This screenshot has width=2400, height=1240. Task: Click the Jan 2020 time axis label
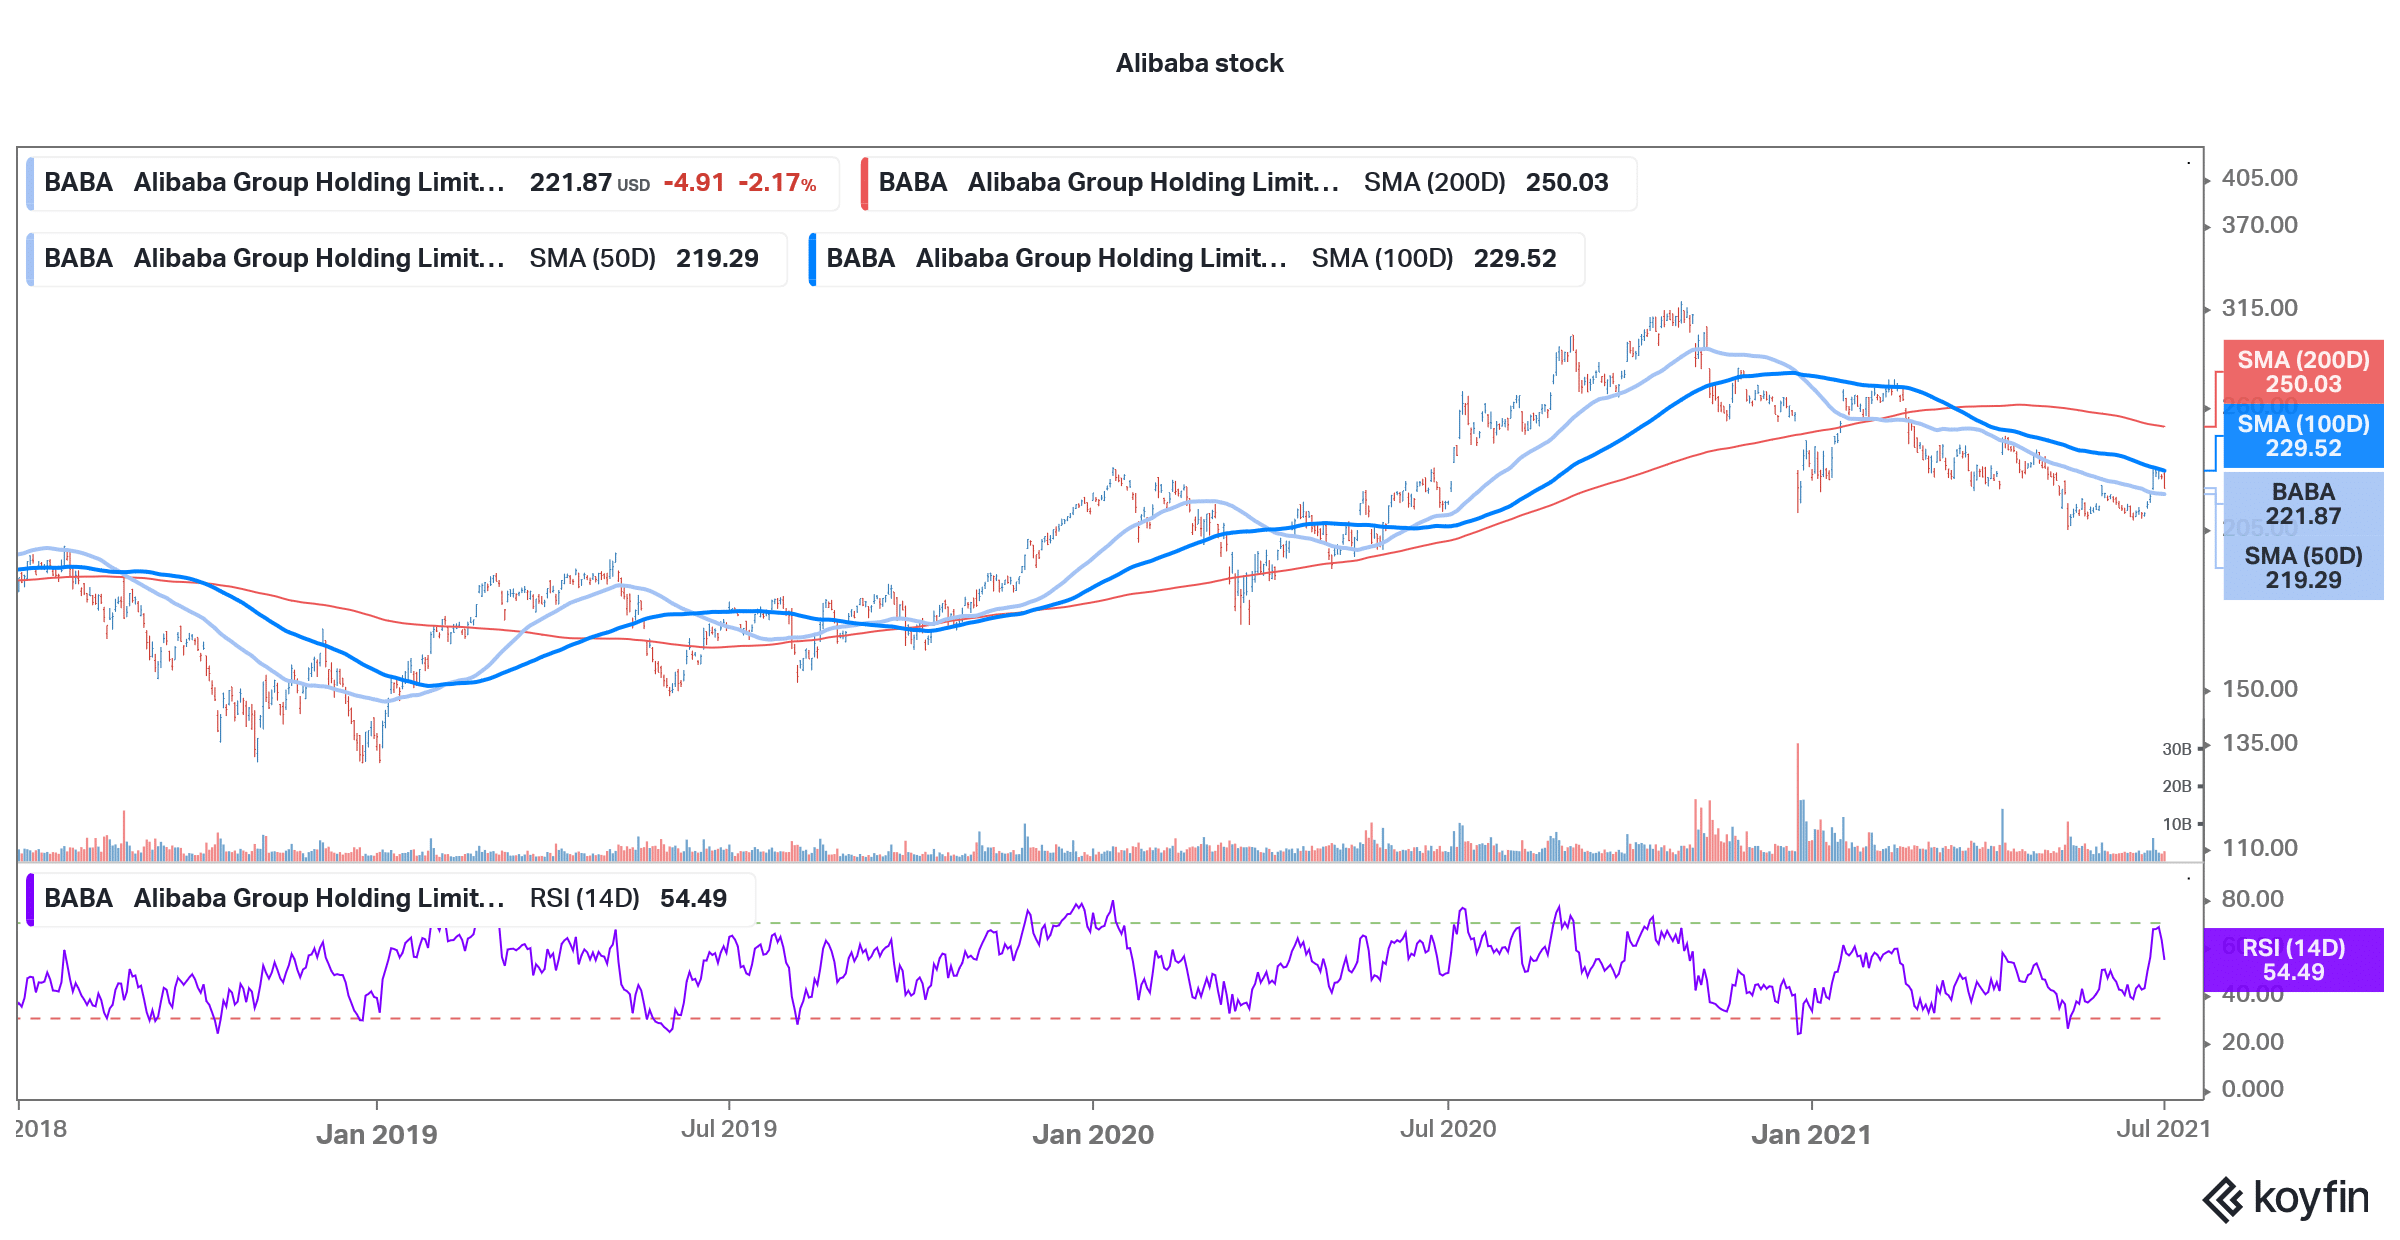click(1093, 1134)
